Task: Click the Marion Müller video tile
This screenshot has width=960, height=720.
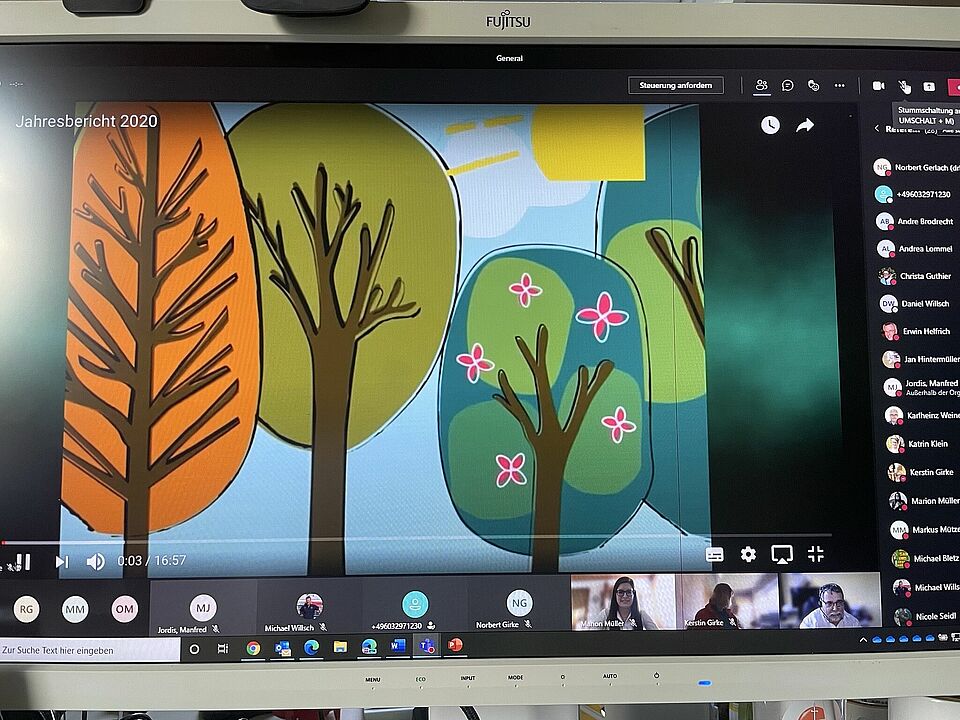Action: (623, 602)
